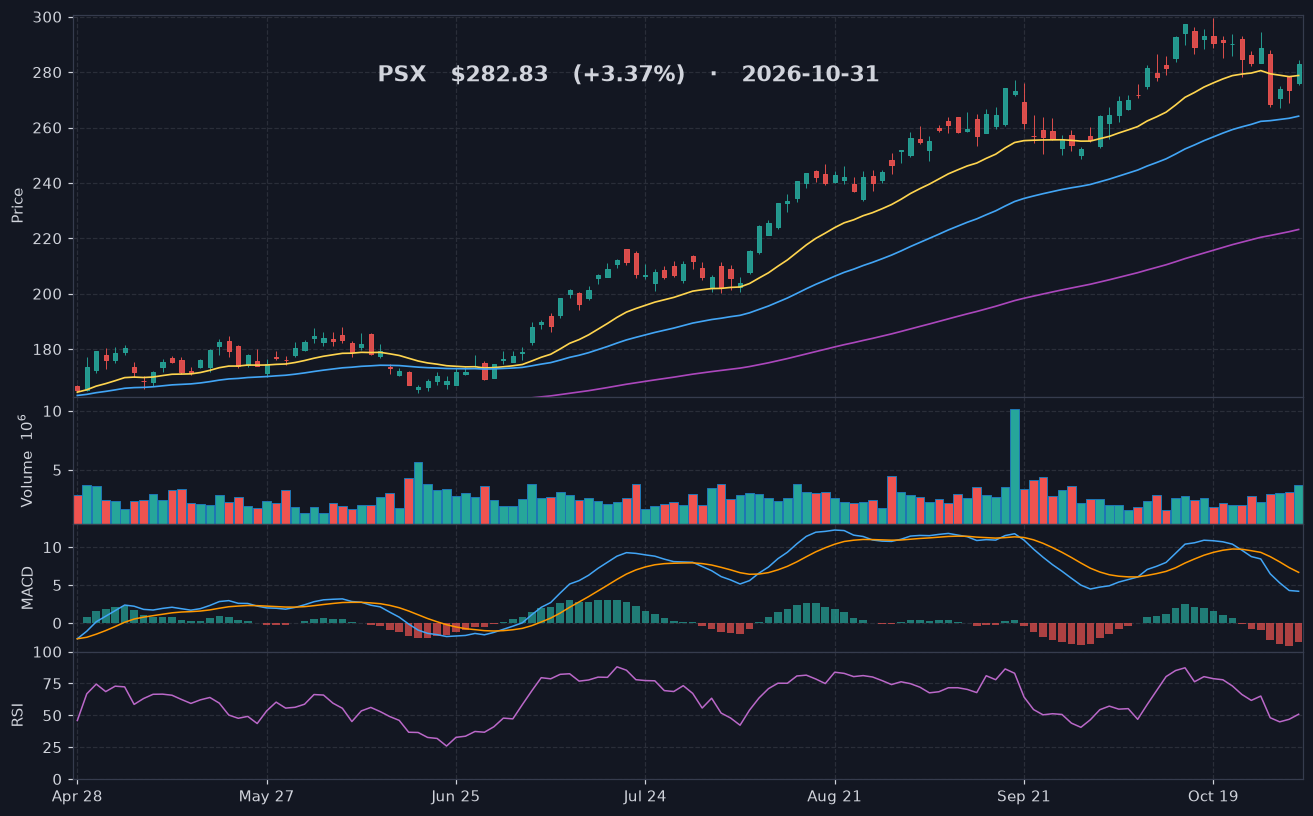Screen dimensions: 1313x816
Task: Click the tallest volume bar near Sep 21
Action: point(1015,466)
